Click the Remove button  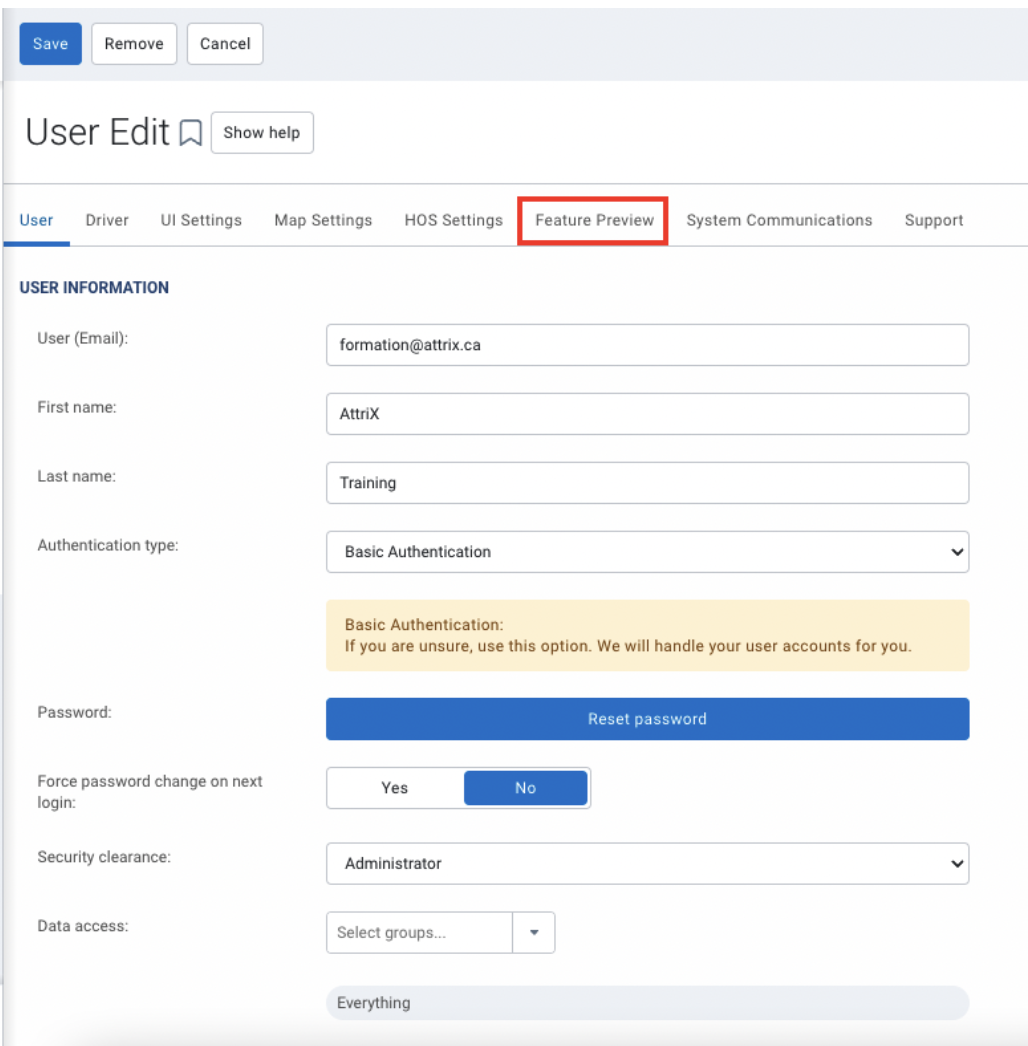point(134,44)
